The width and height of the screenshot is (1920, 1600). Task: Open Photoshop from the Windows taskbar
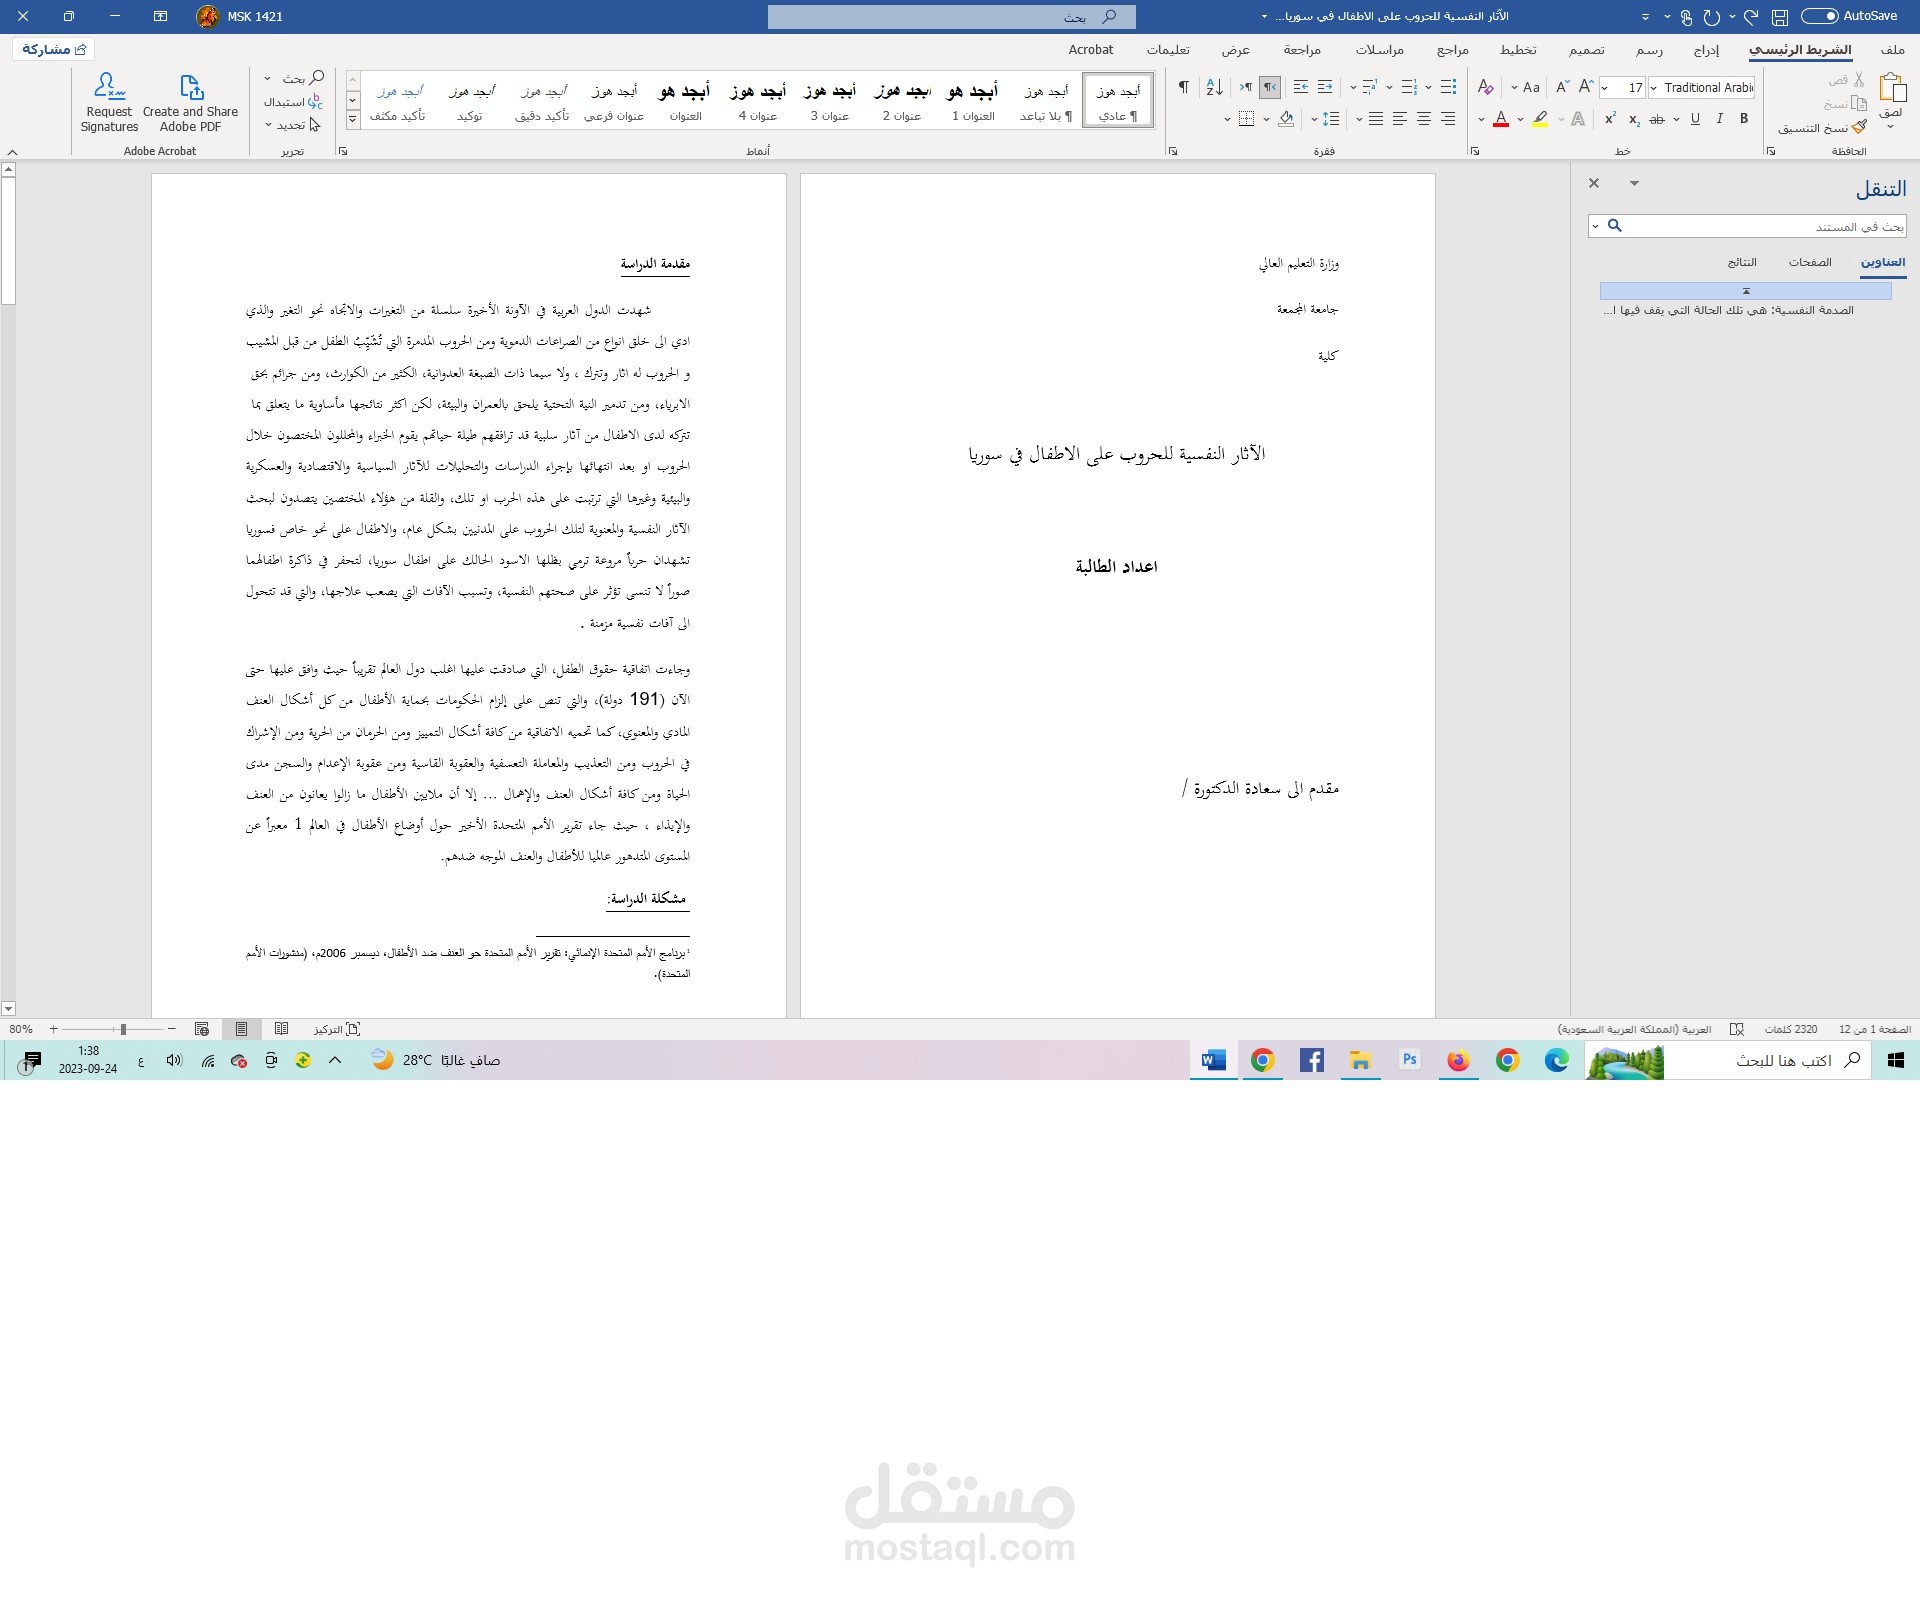[1410, 1060]
